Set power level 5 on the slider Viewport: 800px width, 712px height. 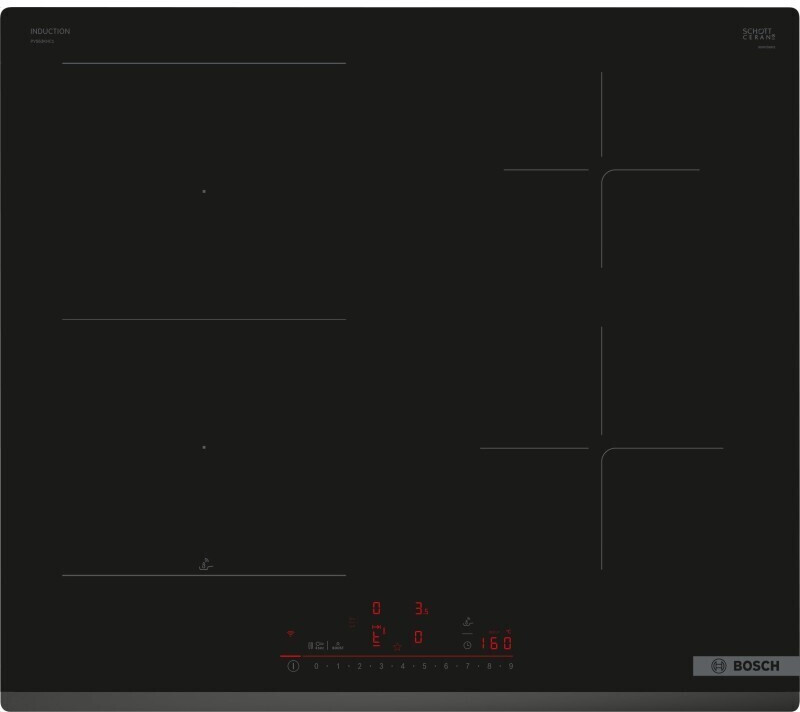[424, 666]
